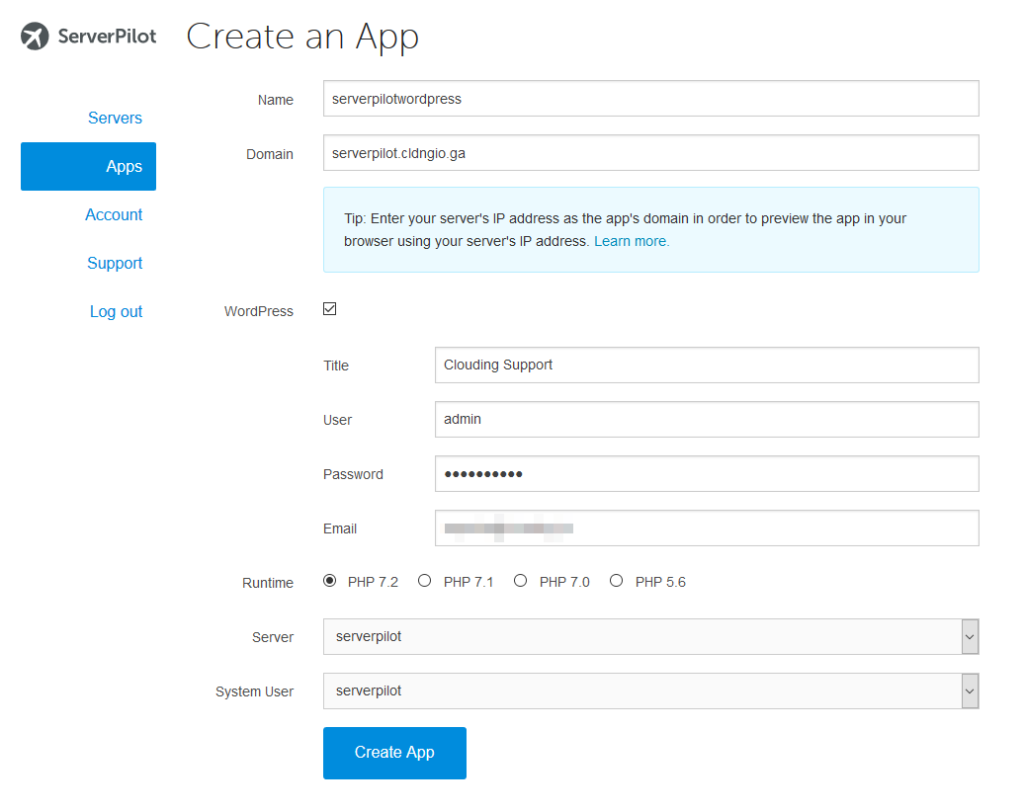Open the Apps menu item
Screen dimensions: 1024x812
point(88,167)
